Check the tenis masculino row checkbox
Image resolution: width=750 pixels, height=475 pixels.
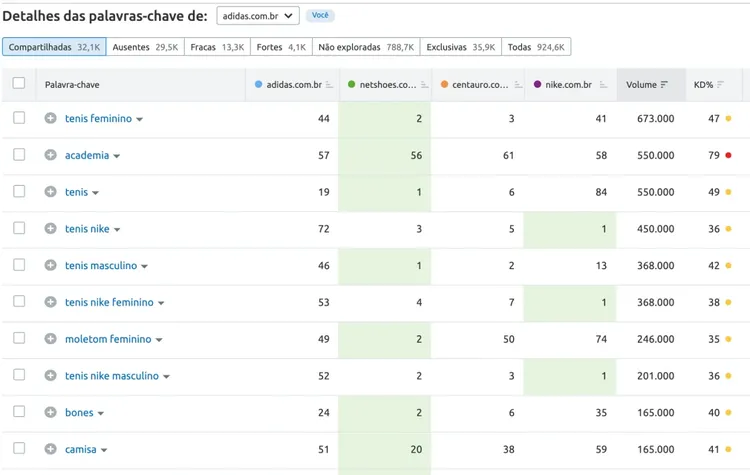pos(19,265)
